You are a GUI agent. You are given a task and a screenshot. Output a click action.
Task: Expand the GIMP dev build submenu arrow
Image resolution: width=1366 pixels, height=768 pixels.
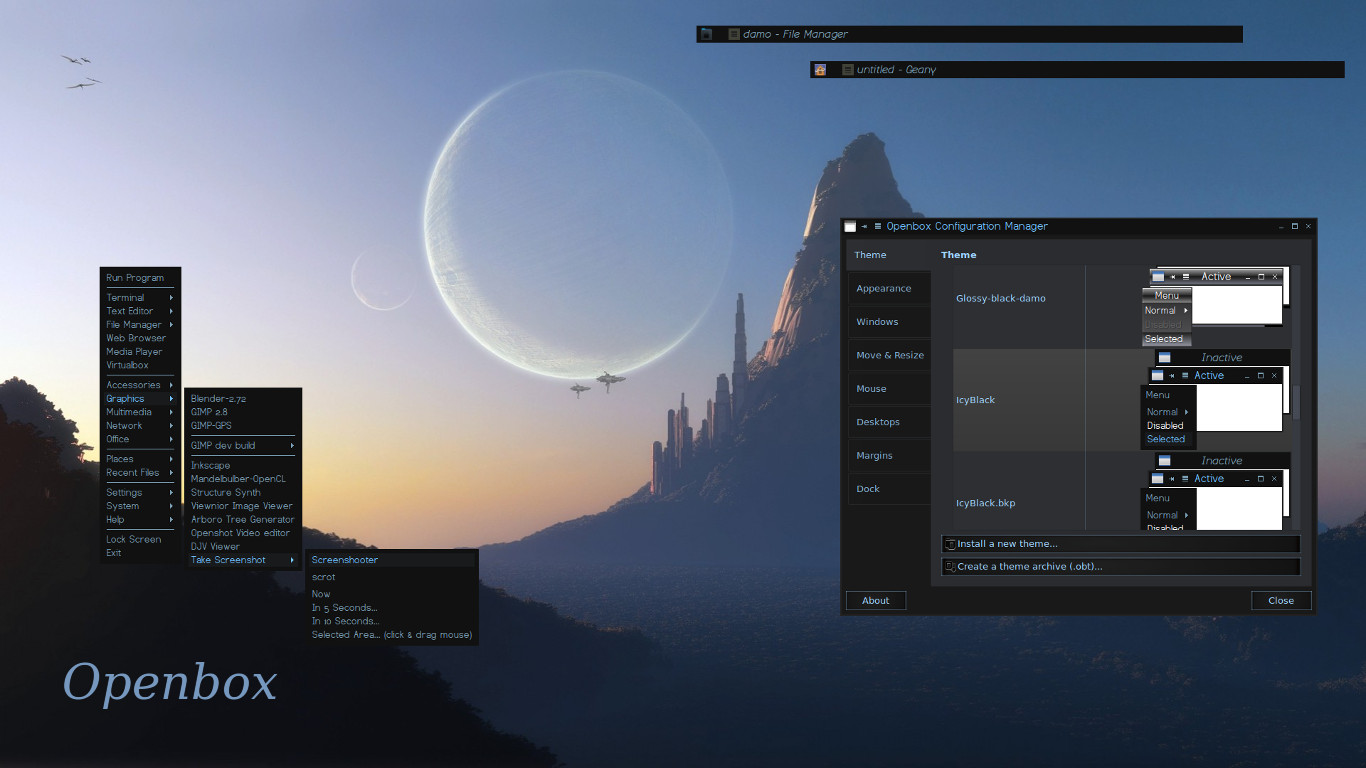click(x=293, y=446)
